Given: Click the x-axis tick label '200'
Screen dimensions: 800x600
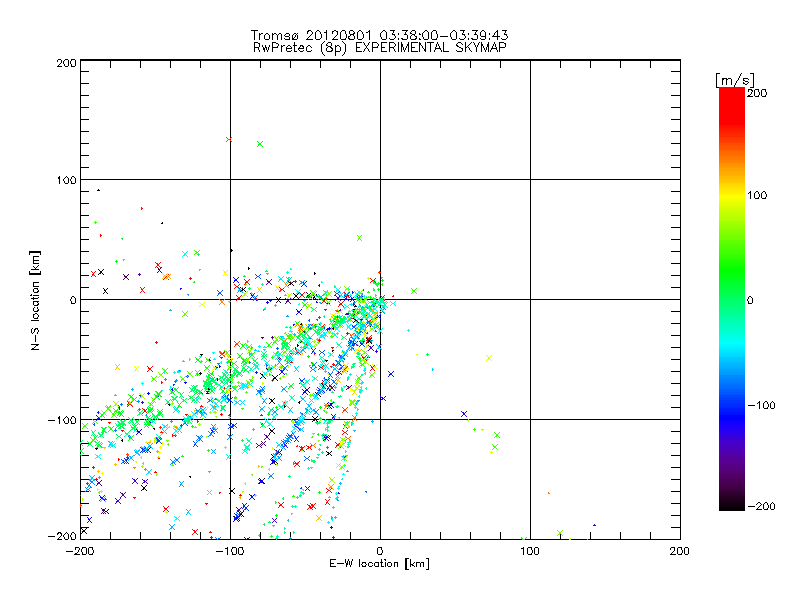Looking at the screenshot, I should (679, 551).
